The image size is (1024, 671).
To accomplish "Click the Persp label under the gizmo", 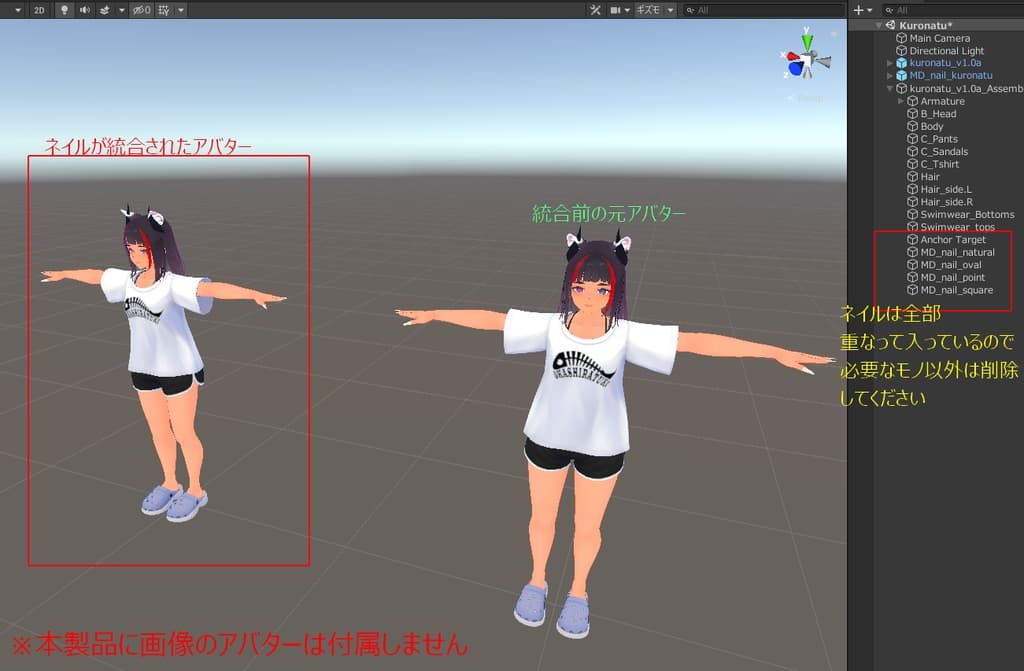I will coord(810,98).
